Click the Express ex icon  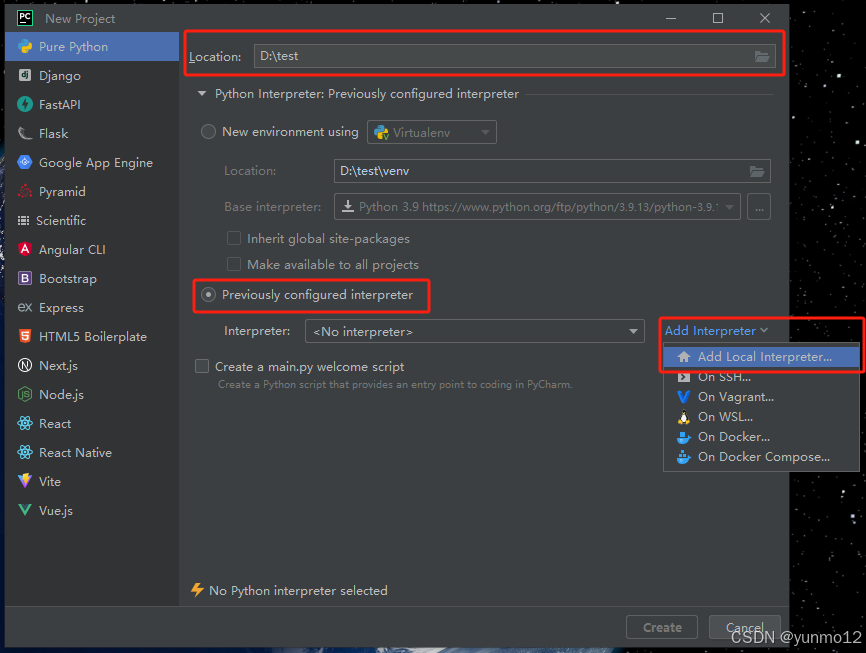coord(25,307)
